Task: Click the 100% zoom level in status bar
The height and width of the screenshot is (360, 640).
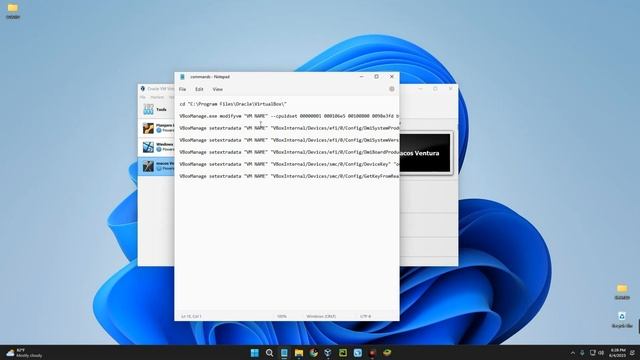Action: [x=282, y=316]
